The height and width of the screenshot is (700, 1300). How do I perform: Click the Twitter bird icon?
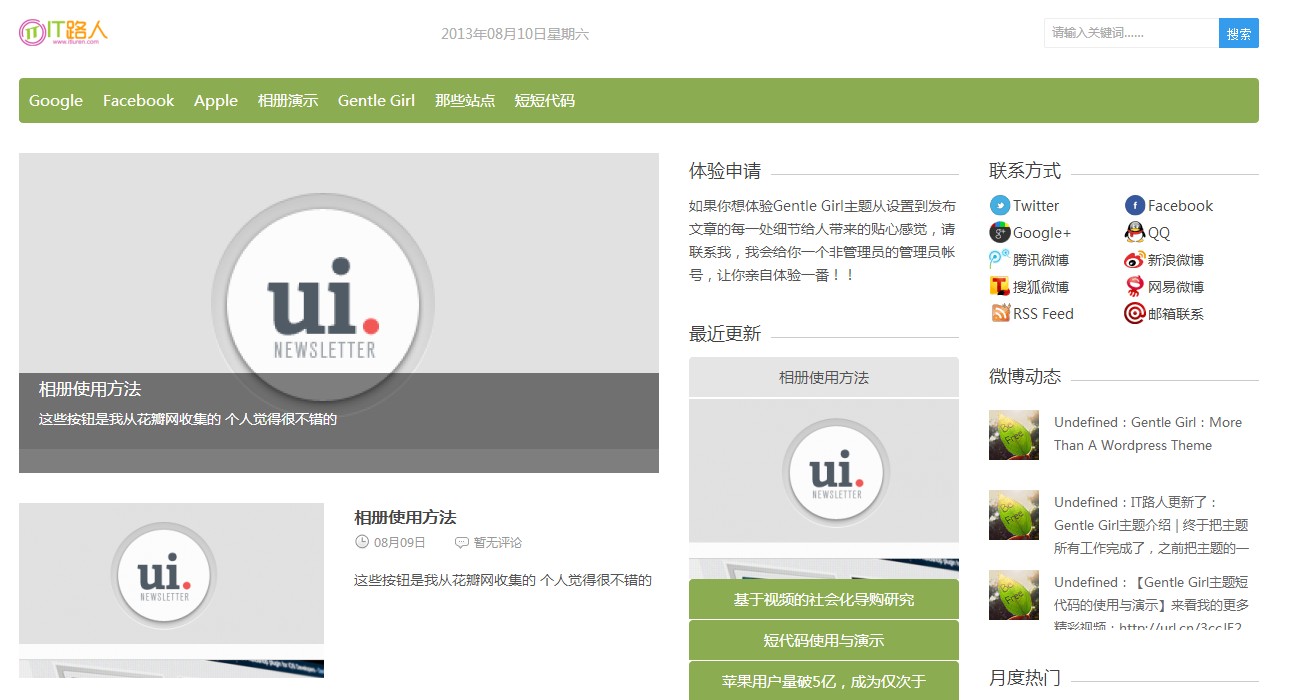[x=999, y=205]
